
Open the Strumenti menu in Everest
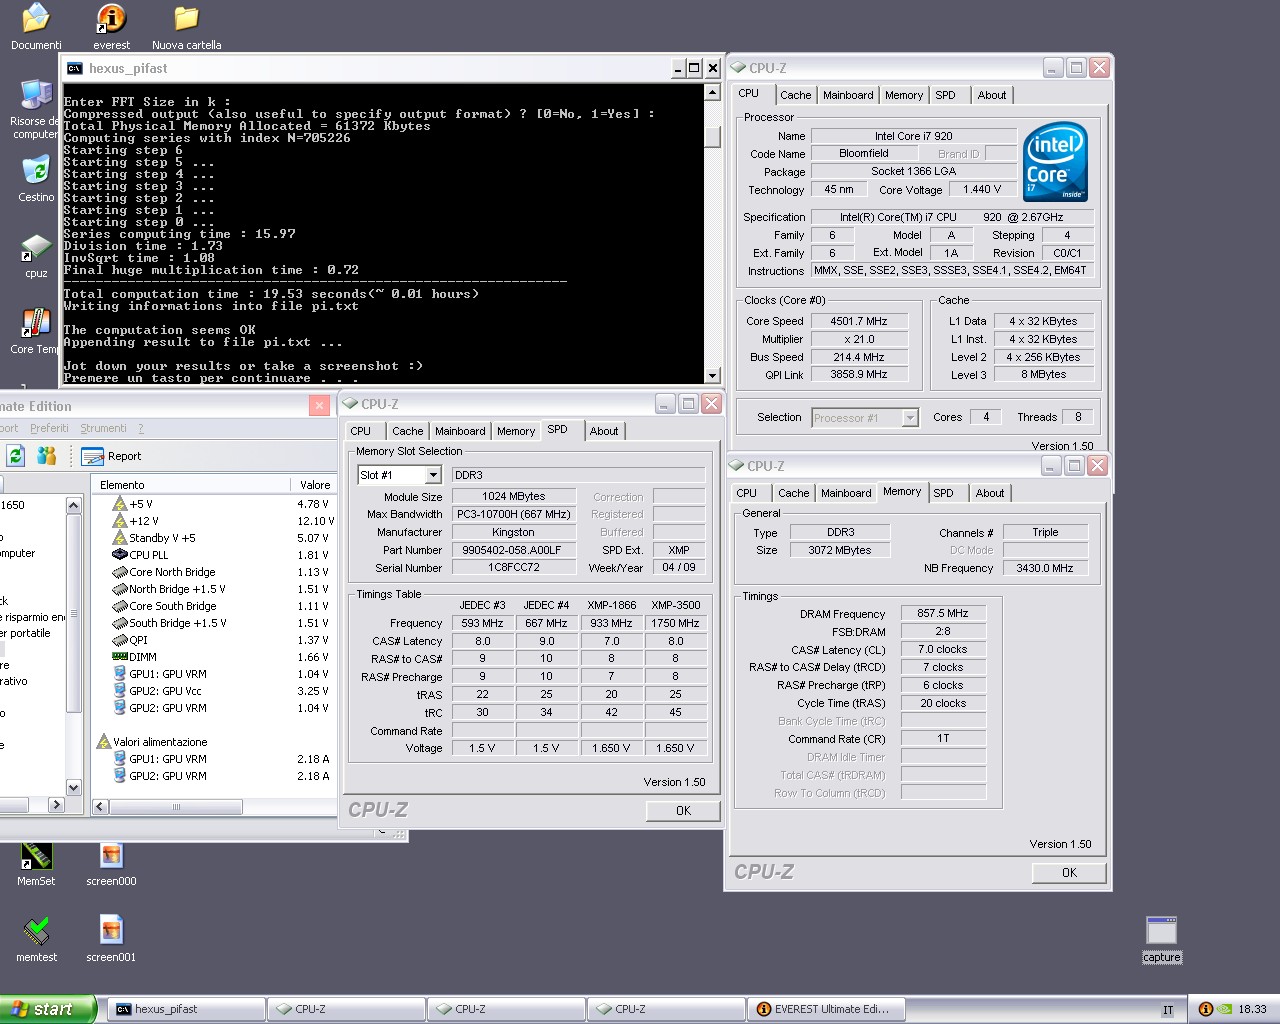pyautogui.click(x=104, y=428)
